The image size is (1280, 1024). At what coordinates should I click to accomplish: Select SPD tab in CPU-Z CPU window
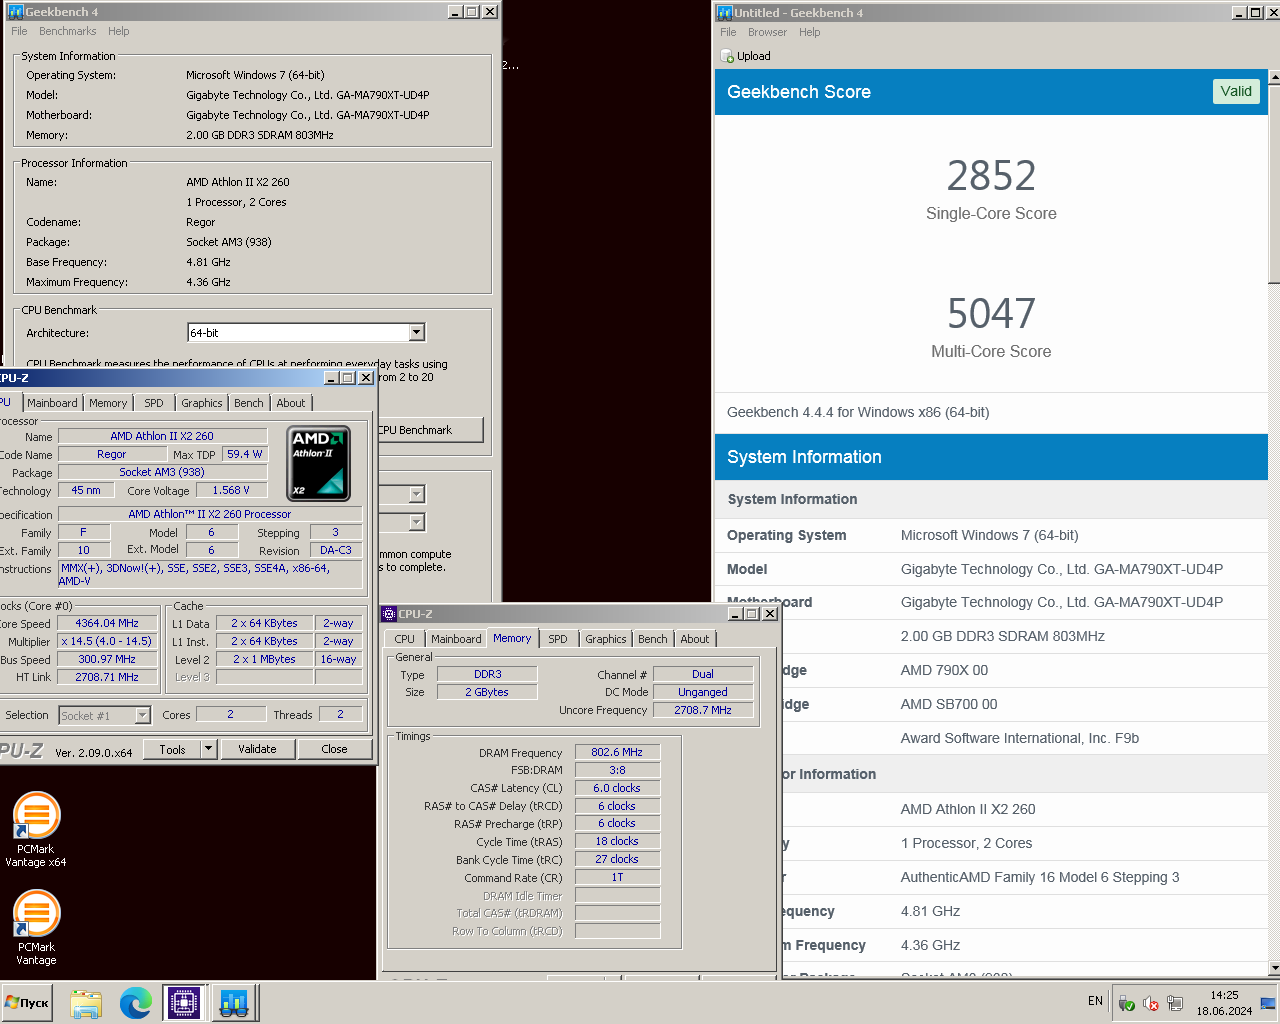154,403
